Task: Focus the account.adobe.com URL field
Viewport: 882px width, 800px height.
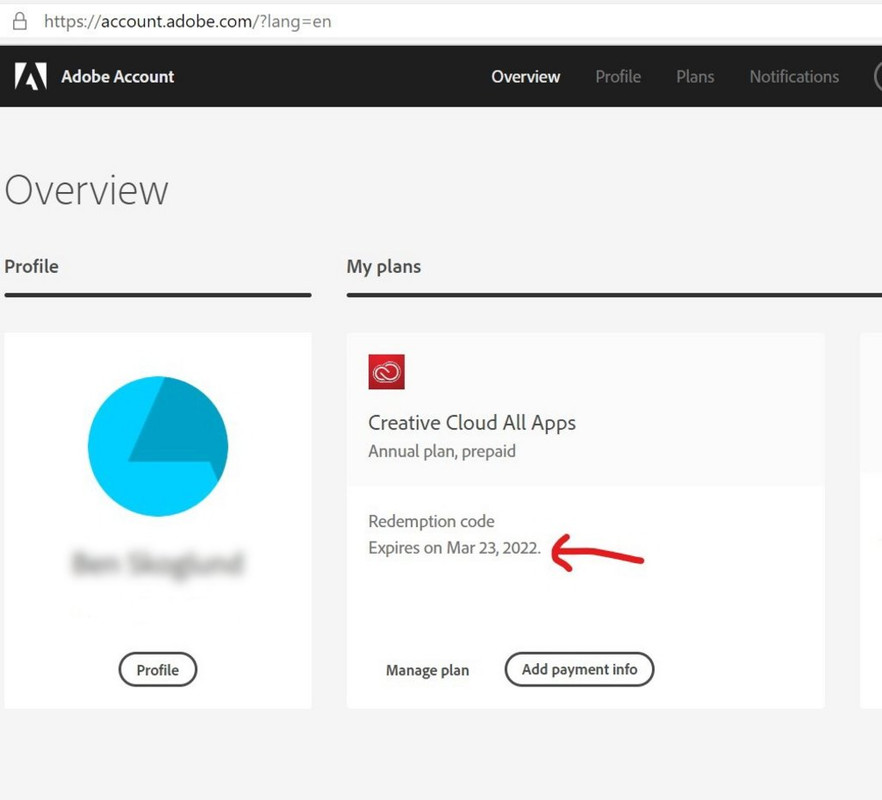Action: 188,21
